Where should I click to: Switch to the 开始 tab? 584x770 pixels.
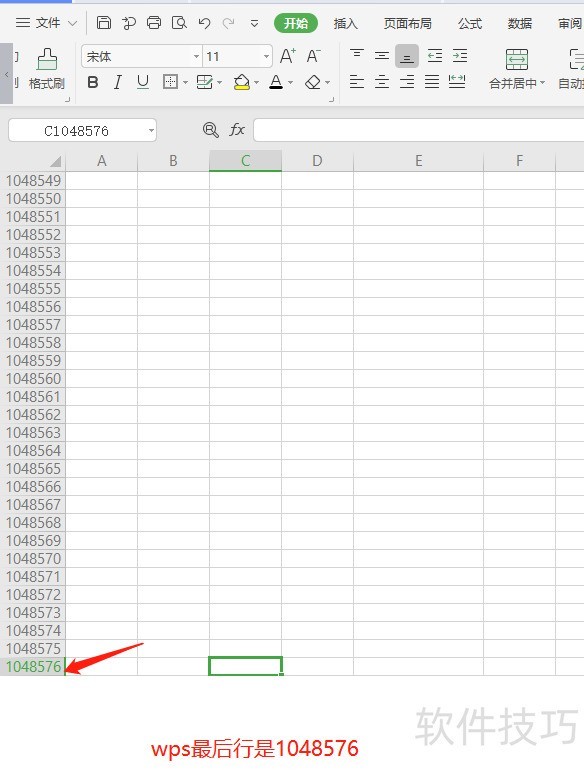point(296,23)
